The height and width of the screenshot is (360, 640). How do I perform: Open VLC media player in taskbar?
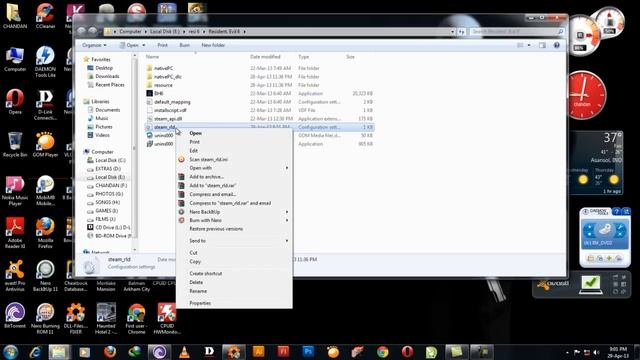184,352
